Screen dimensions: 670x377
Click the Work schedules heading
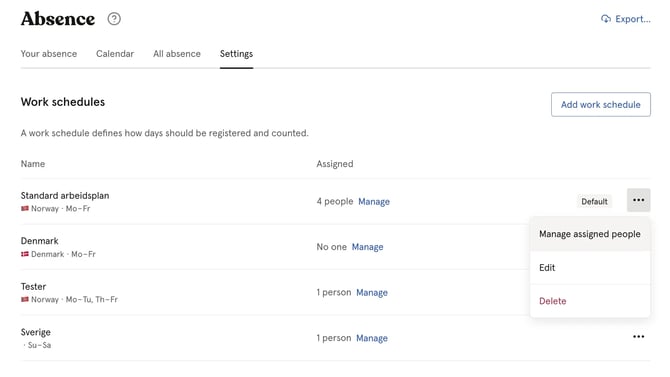63,102
